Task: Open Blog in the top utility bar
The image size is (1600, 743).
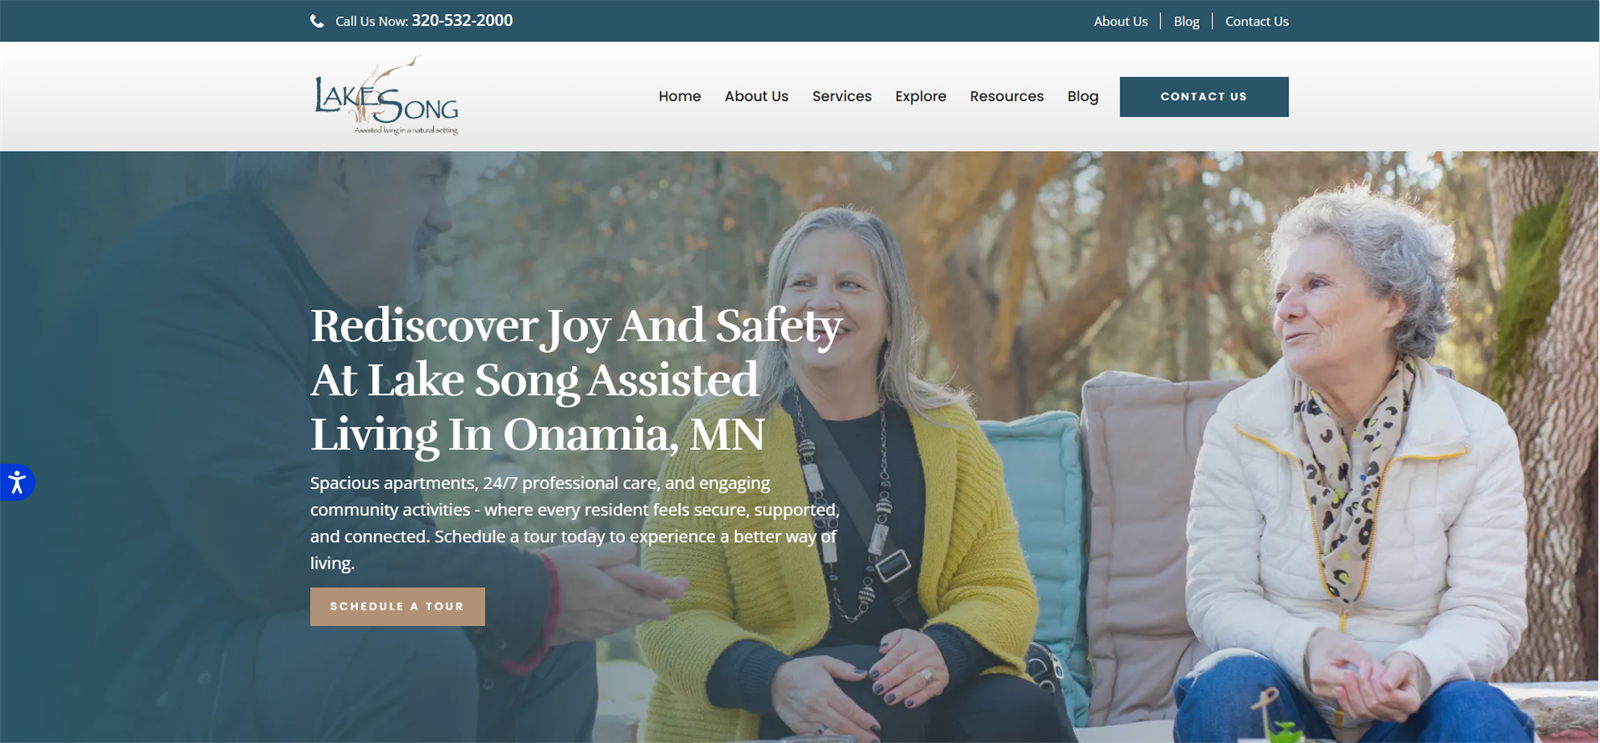Action: pos(1186,21)
